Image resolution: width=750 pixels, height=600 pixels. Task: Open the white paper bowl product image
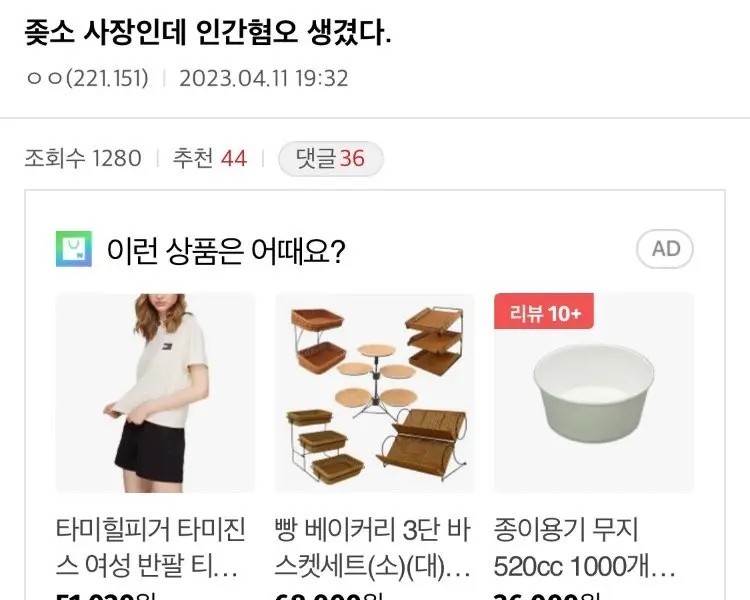(594, 393)
